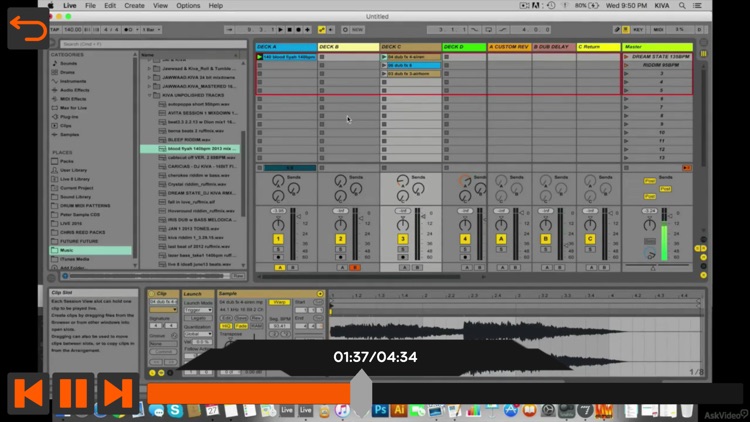Image resolution: width=750 pixels, height=422 pixels.
Task: Select the MIDI Effects category
Action: tap(73, 99)
